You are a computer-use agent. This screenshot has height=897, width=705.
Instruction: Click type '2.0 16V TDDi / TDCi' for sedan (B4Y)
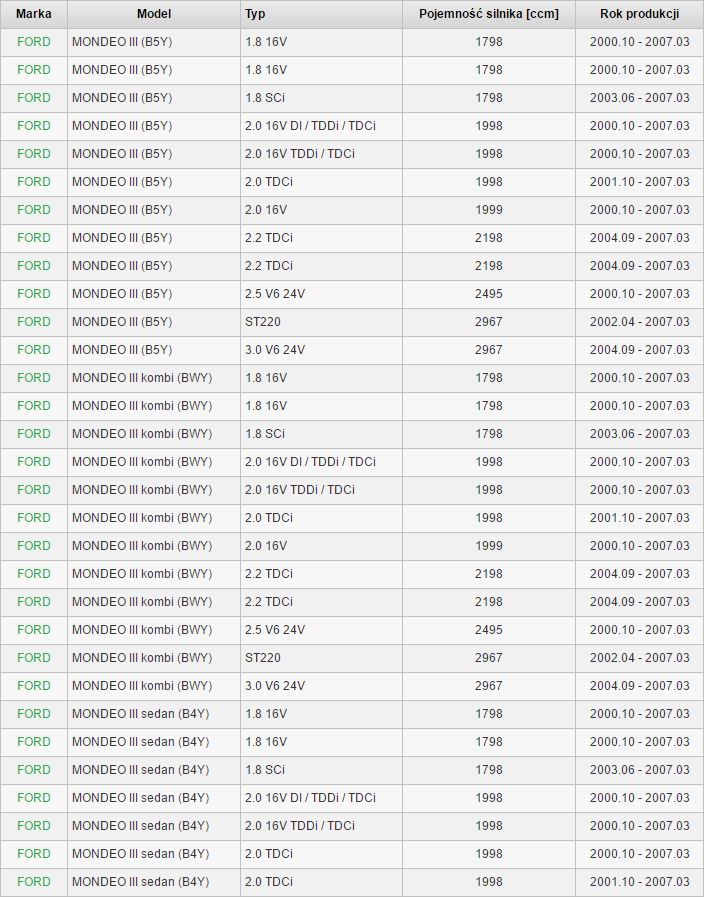[300, 826]
